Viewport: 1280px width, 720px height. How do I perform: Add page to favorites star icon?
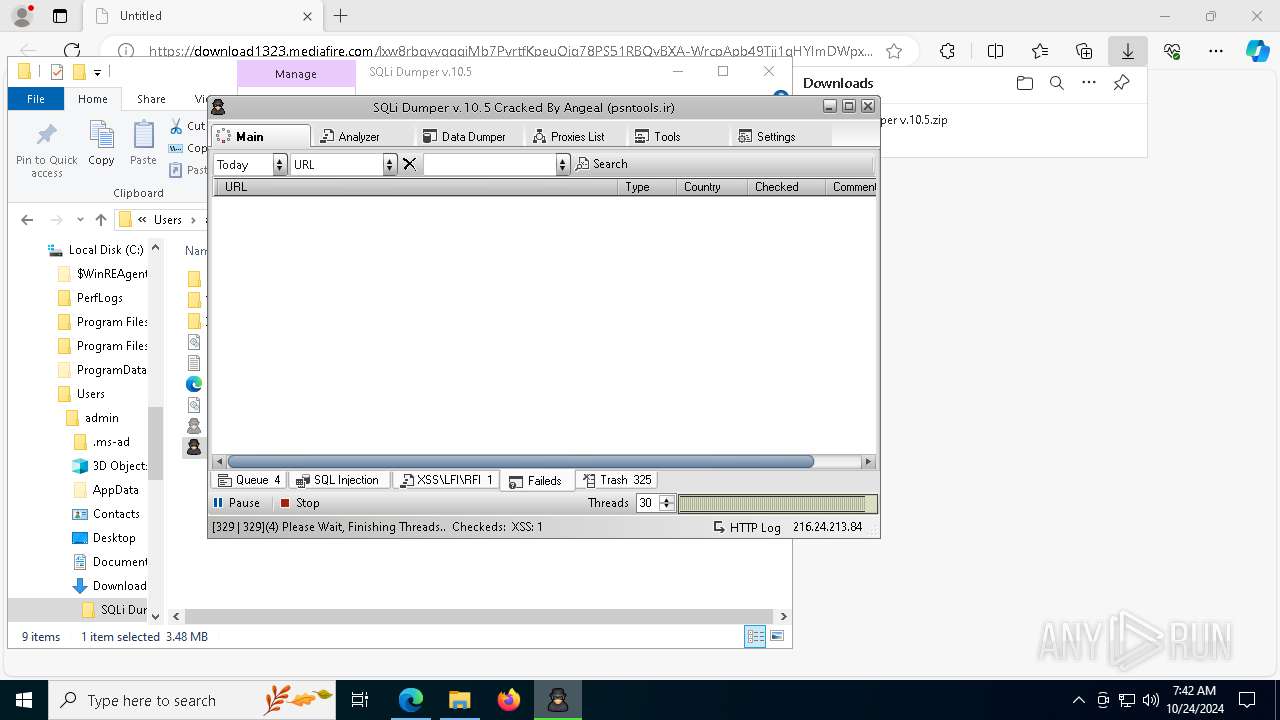(x=894, y=51)
